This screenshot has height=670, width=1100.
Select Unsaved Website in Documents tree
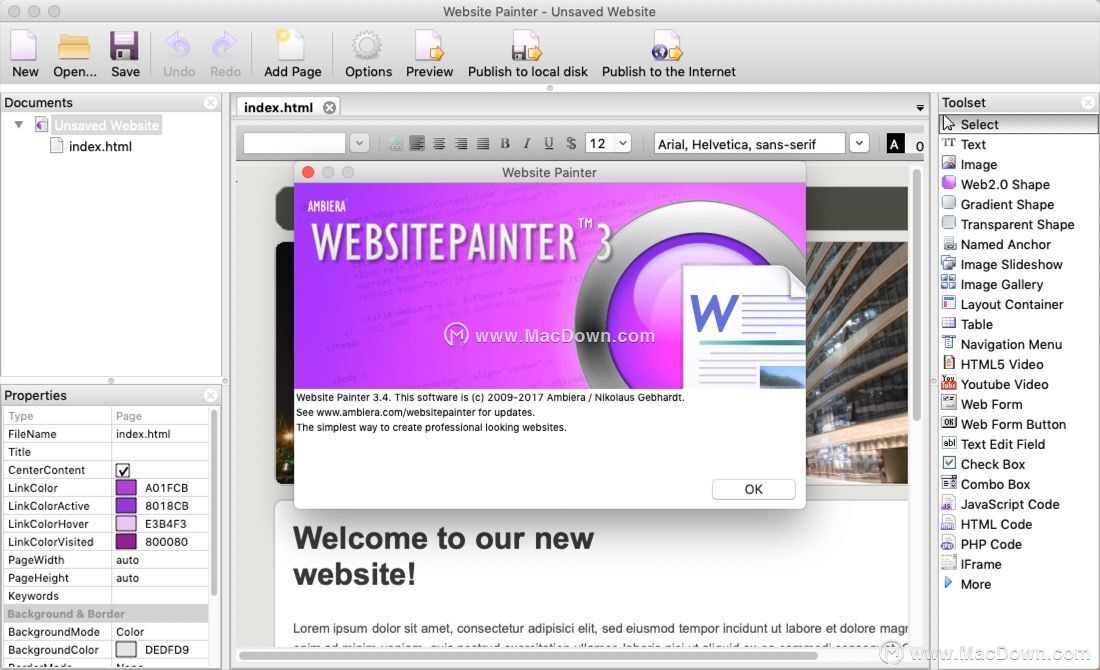[107, 125]
